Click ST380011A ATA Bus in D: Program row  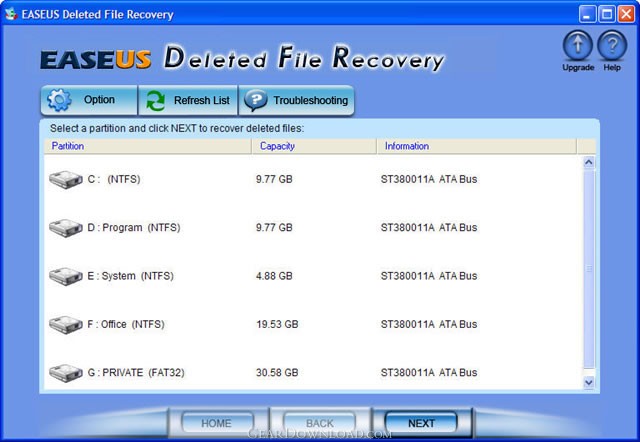coord(429,227)
